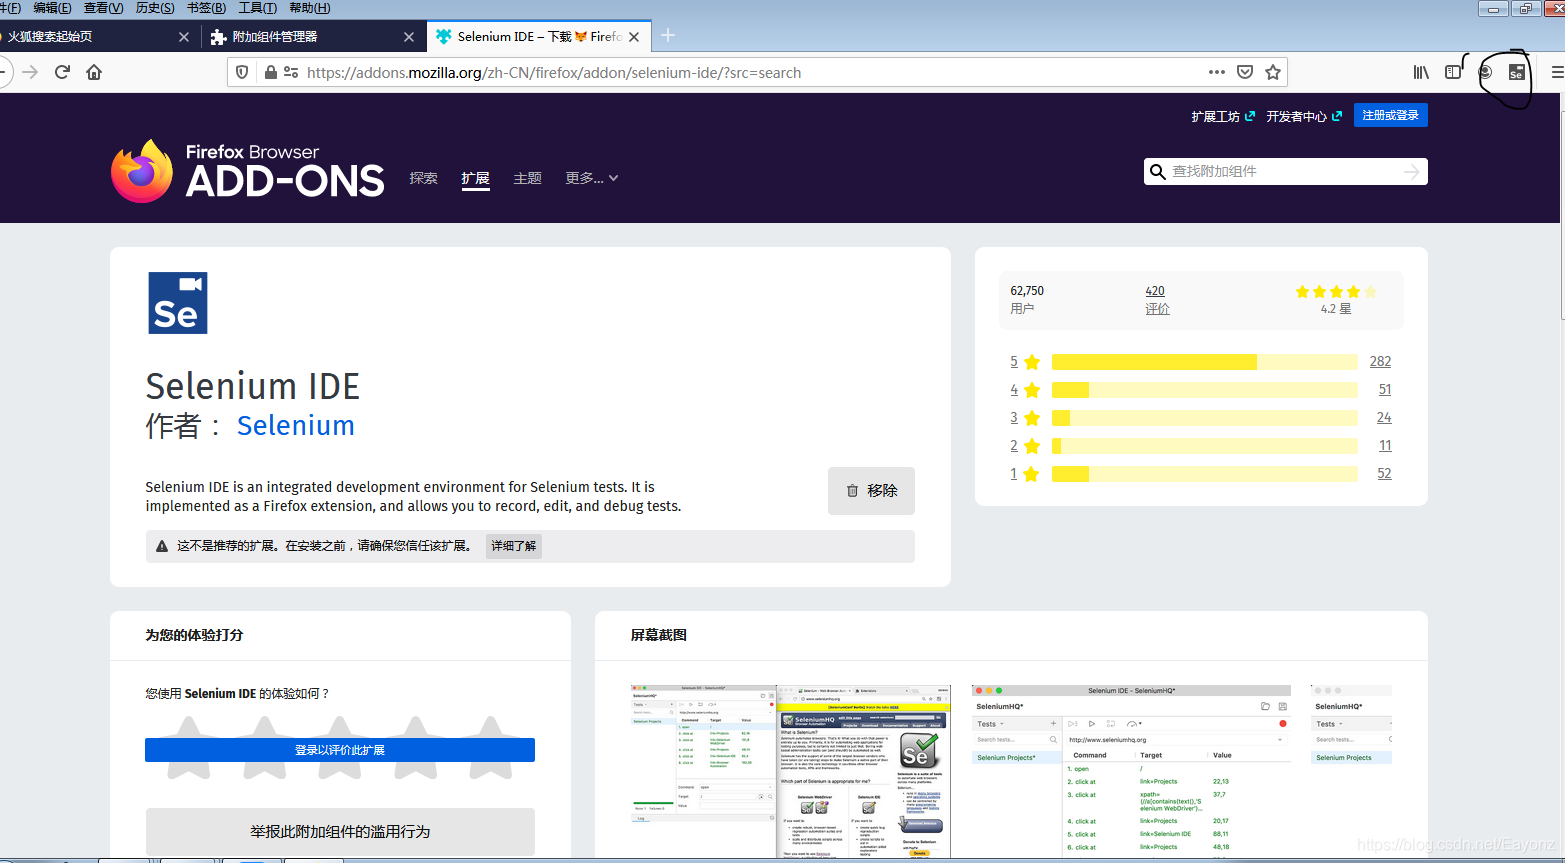Click 举报此附加组件的滥用行为 button

(x=340, y=832)
